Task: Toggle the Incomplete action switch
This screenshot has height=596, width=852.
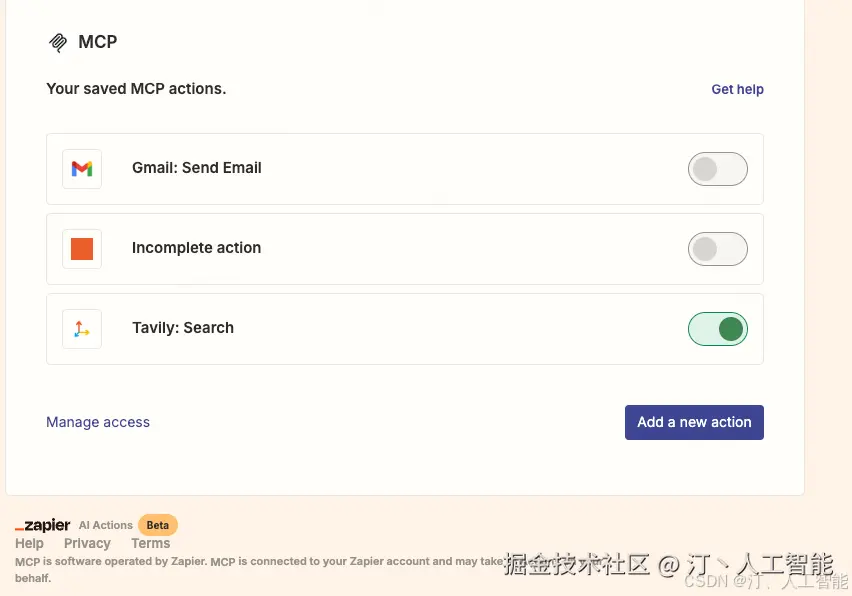Action: (717, 249)
